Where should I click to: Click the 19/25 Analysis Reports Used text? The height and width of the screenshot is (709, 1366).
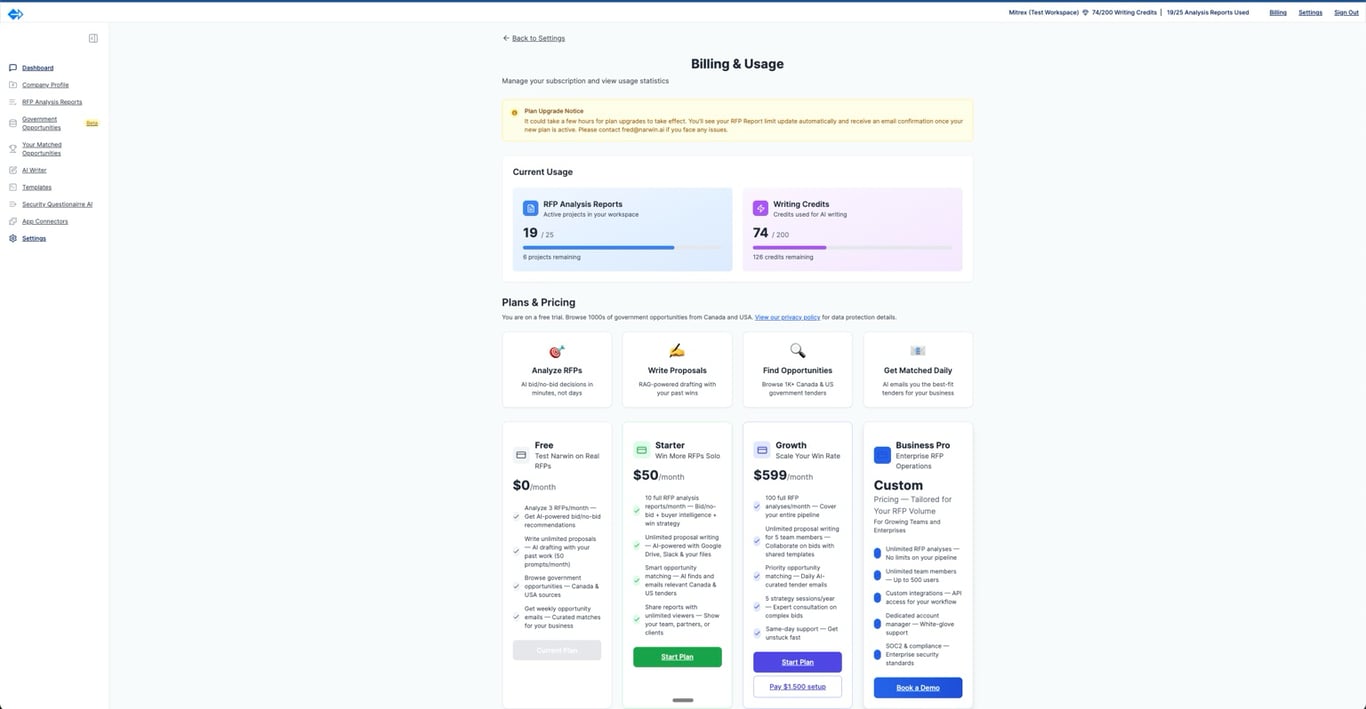1208,13
